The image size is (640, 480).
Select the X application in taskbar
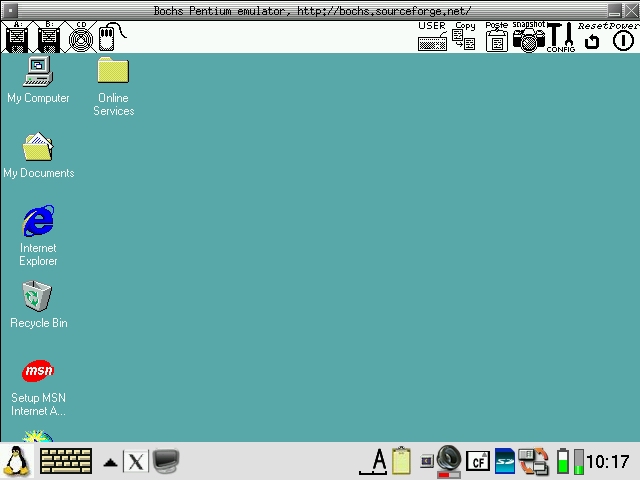click(136, 461)
